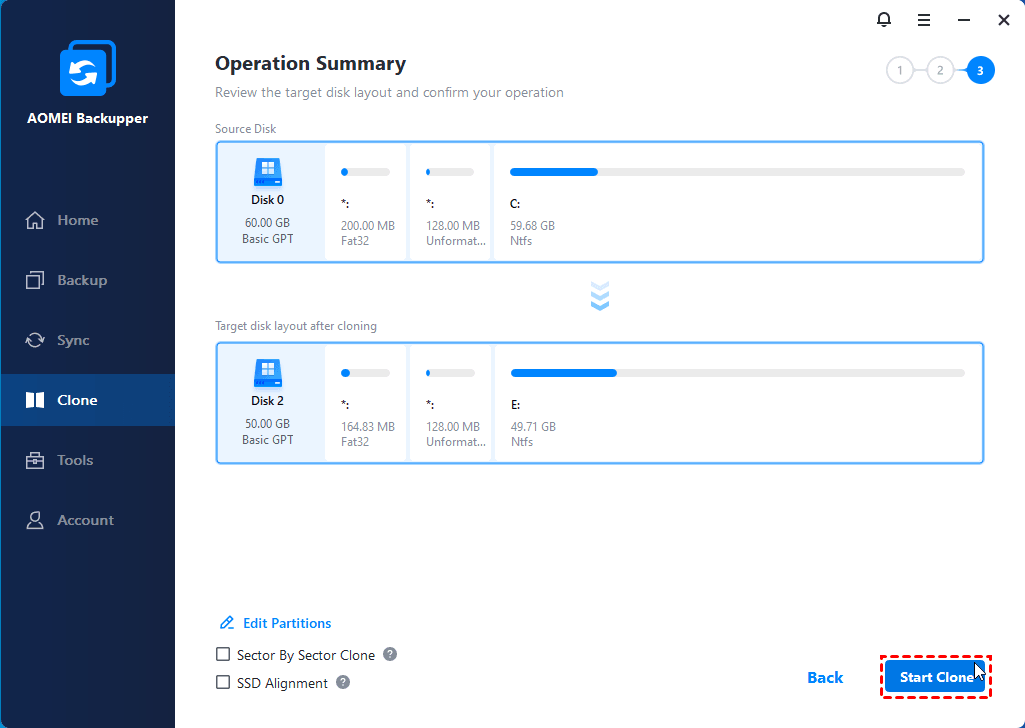Click the Source Disk 0 drive icon

[268, 173]
